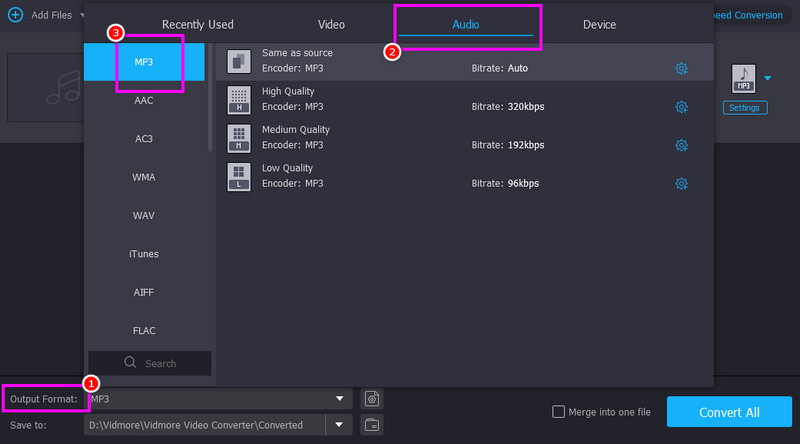Open settings gear for High Quality preset
The height and width of the screenshot is (444, 800).
[x=682, y=107]
